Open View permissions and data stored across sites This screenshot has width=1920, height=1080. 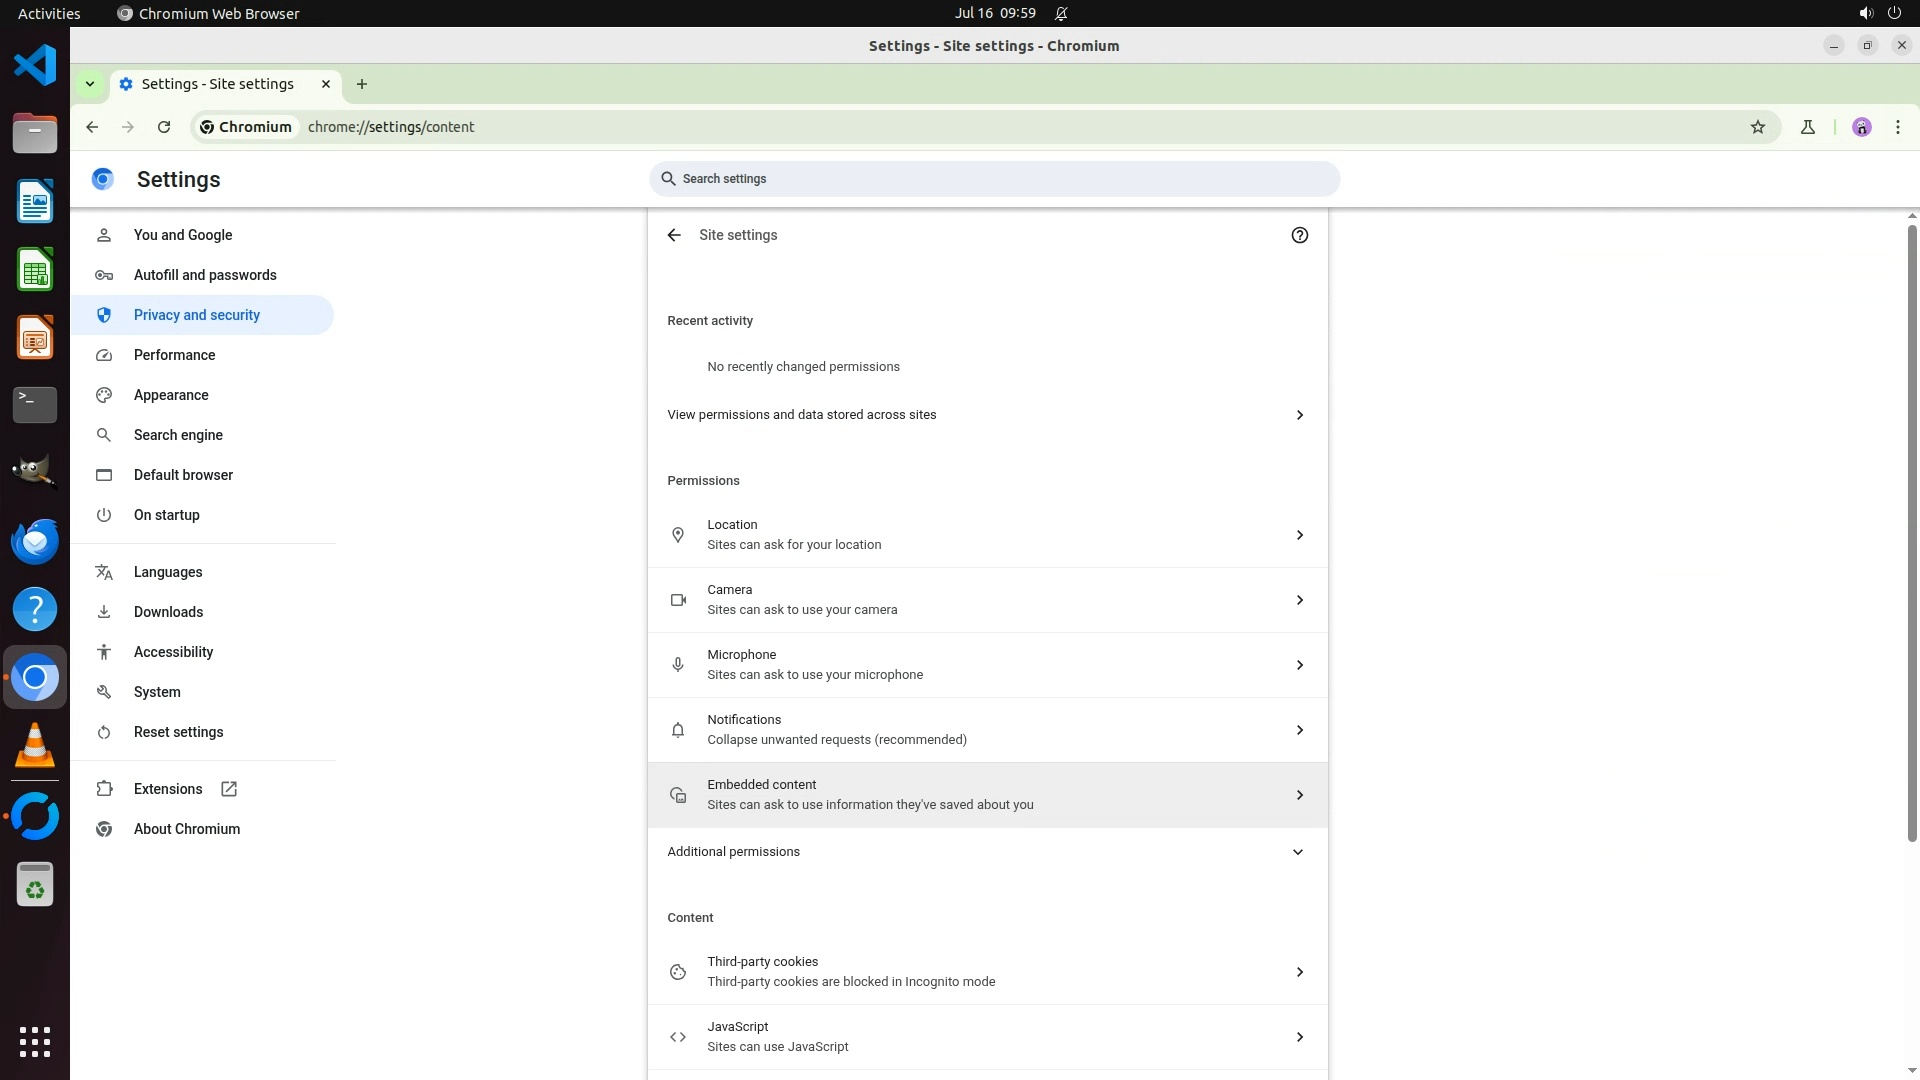point(987,415)
